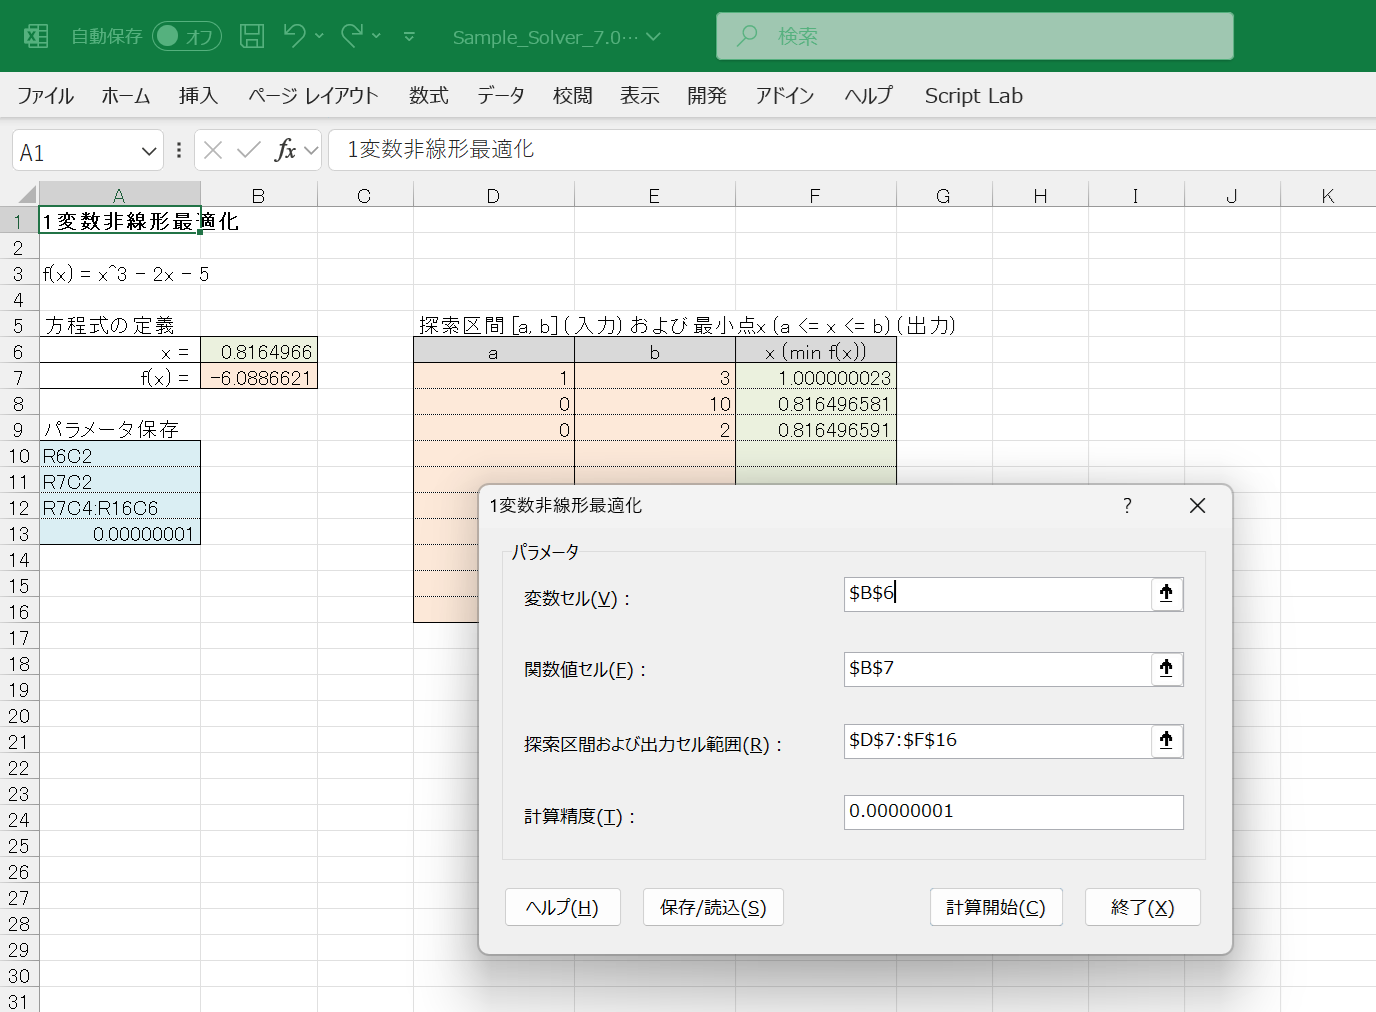Screen dimensions: 1376x1012
Task: Collapse dialog via 変数セル range picker arrow
Action: click(1166, 593)
